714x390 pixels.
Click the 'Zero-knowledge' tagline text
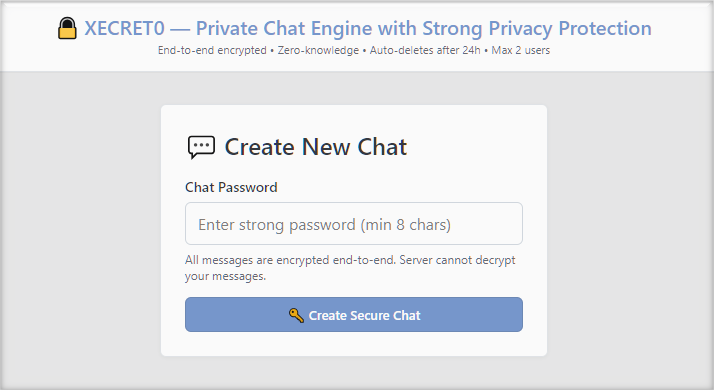click(x=318, y=50)
